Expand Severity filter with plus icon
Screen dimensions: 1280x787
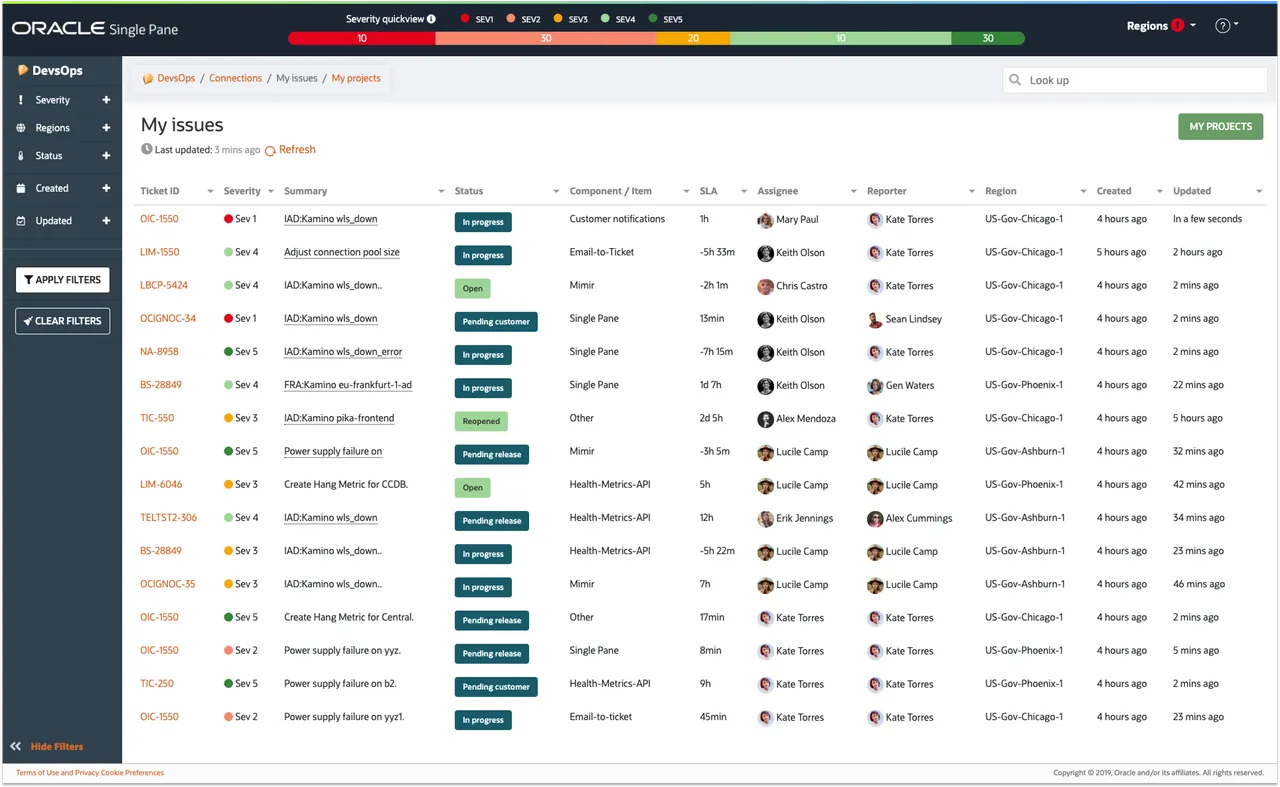coord(106,100)
